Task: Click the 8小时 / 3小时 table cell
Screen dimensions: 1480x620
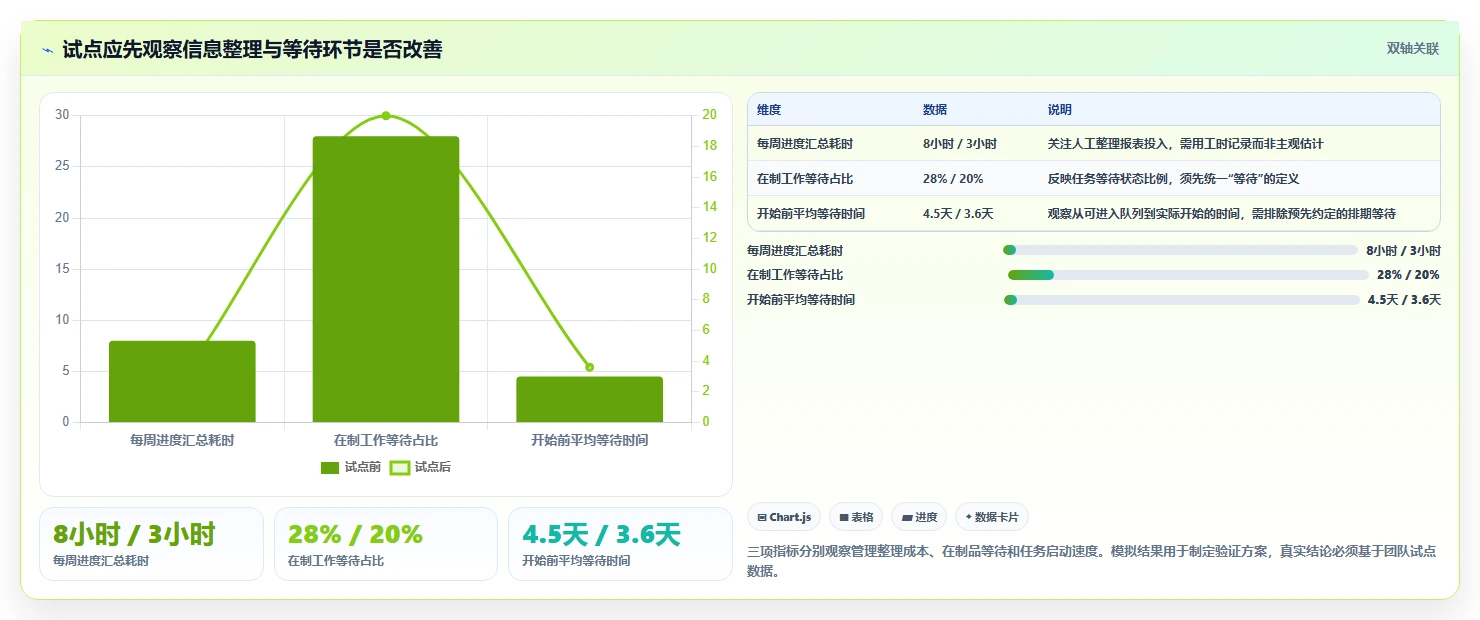Action: (x=960, y=144)
